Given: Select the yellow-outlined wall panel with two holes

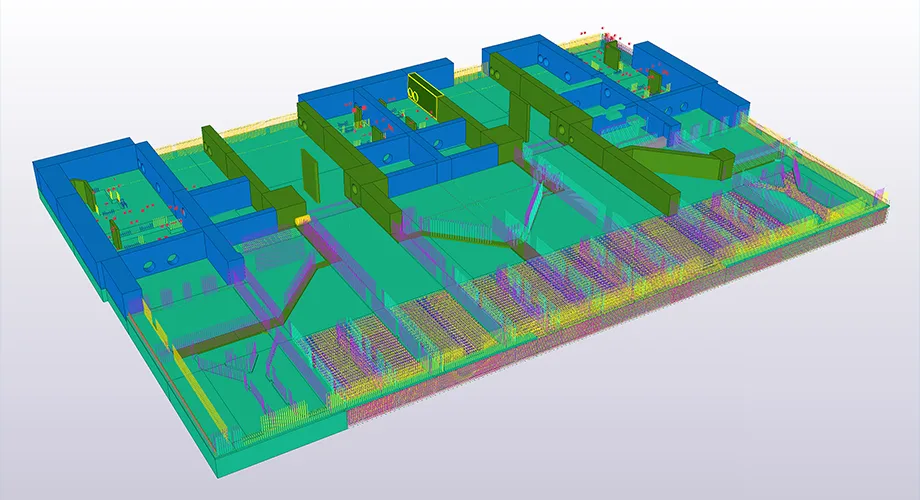Looking at the screenshot, I should (427, 97).
